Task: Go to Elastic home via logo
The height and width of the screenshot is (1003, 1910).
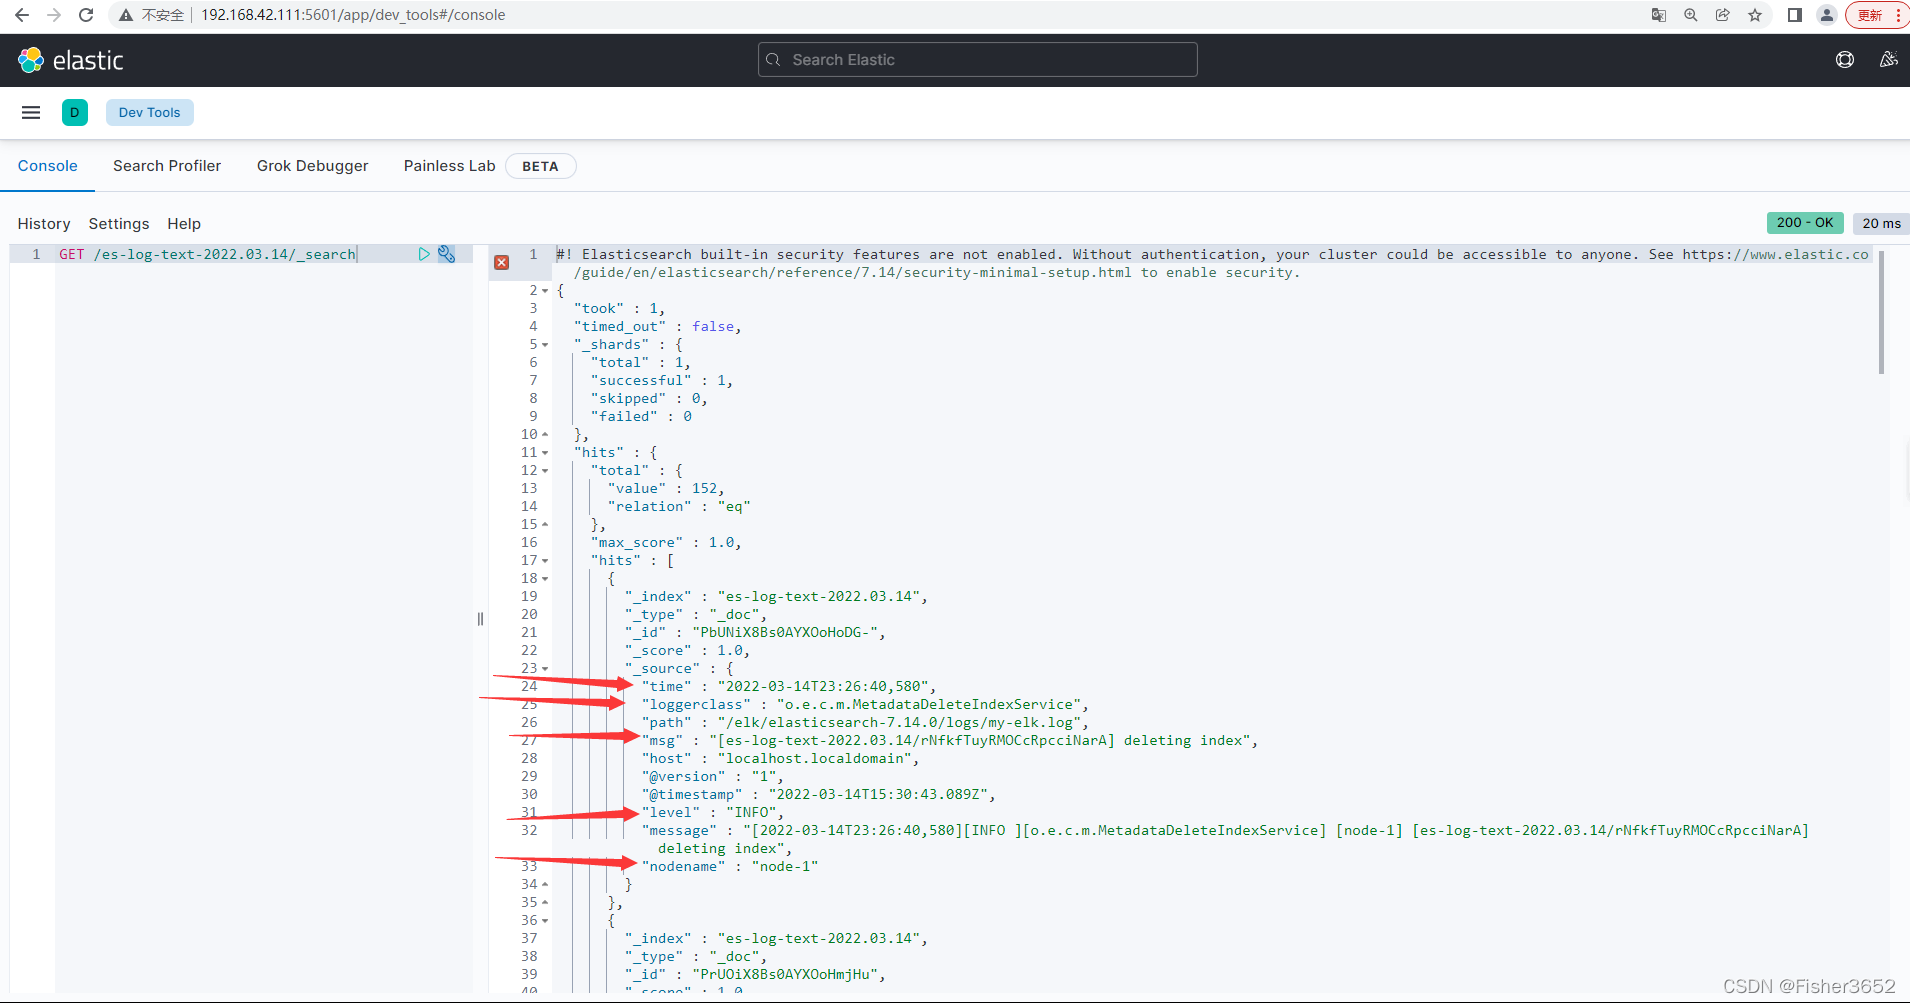Action: (x=70, y=60)
